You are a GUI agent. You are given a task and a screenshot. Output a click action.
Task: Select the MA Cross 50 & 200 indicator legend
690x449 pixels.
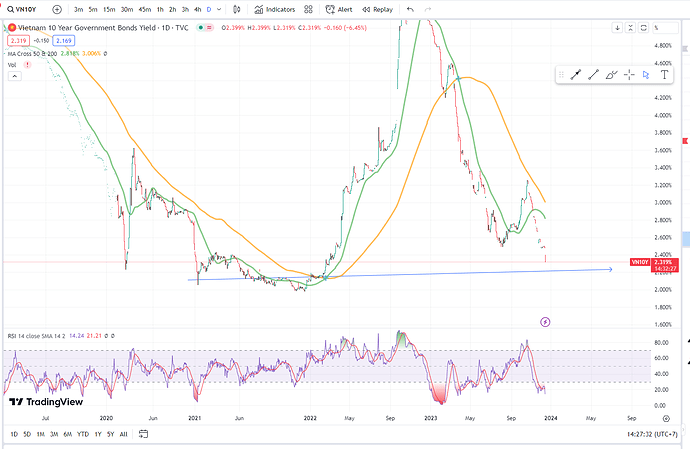pyautogui.click(x=32, y=53)
